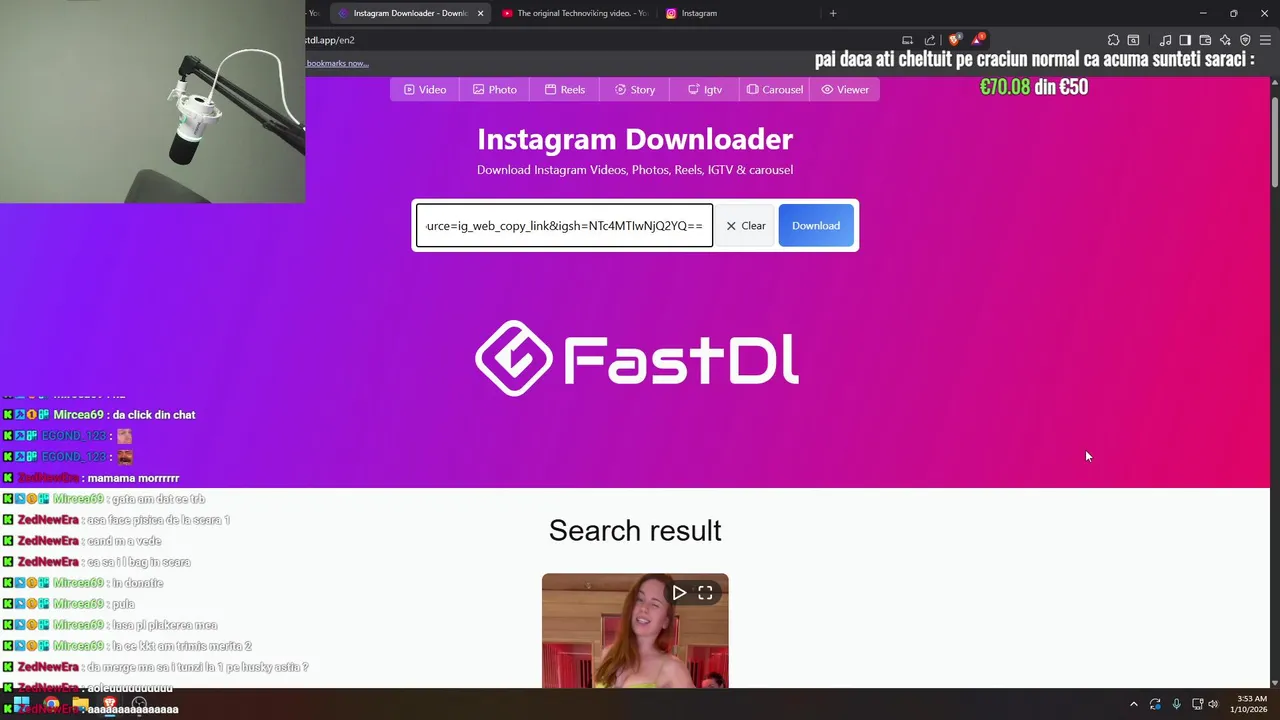Clear the pasted Instagram link
Image resolution: width=1280 pixels, height=720 pixels.
pos(746,226)
